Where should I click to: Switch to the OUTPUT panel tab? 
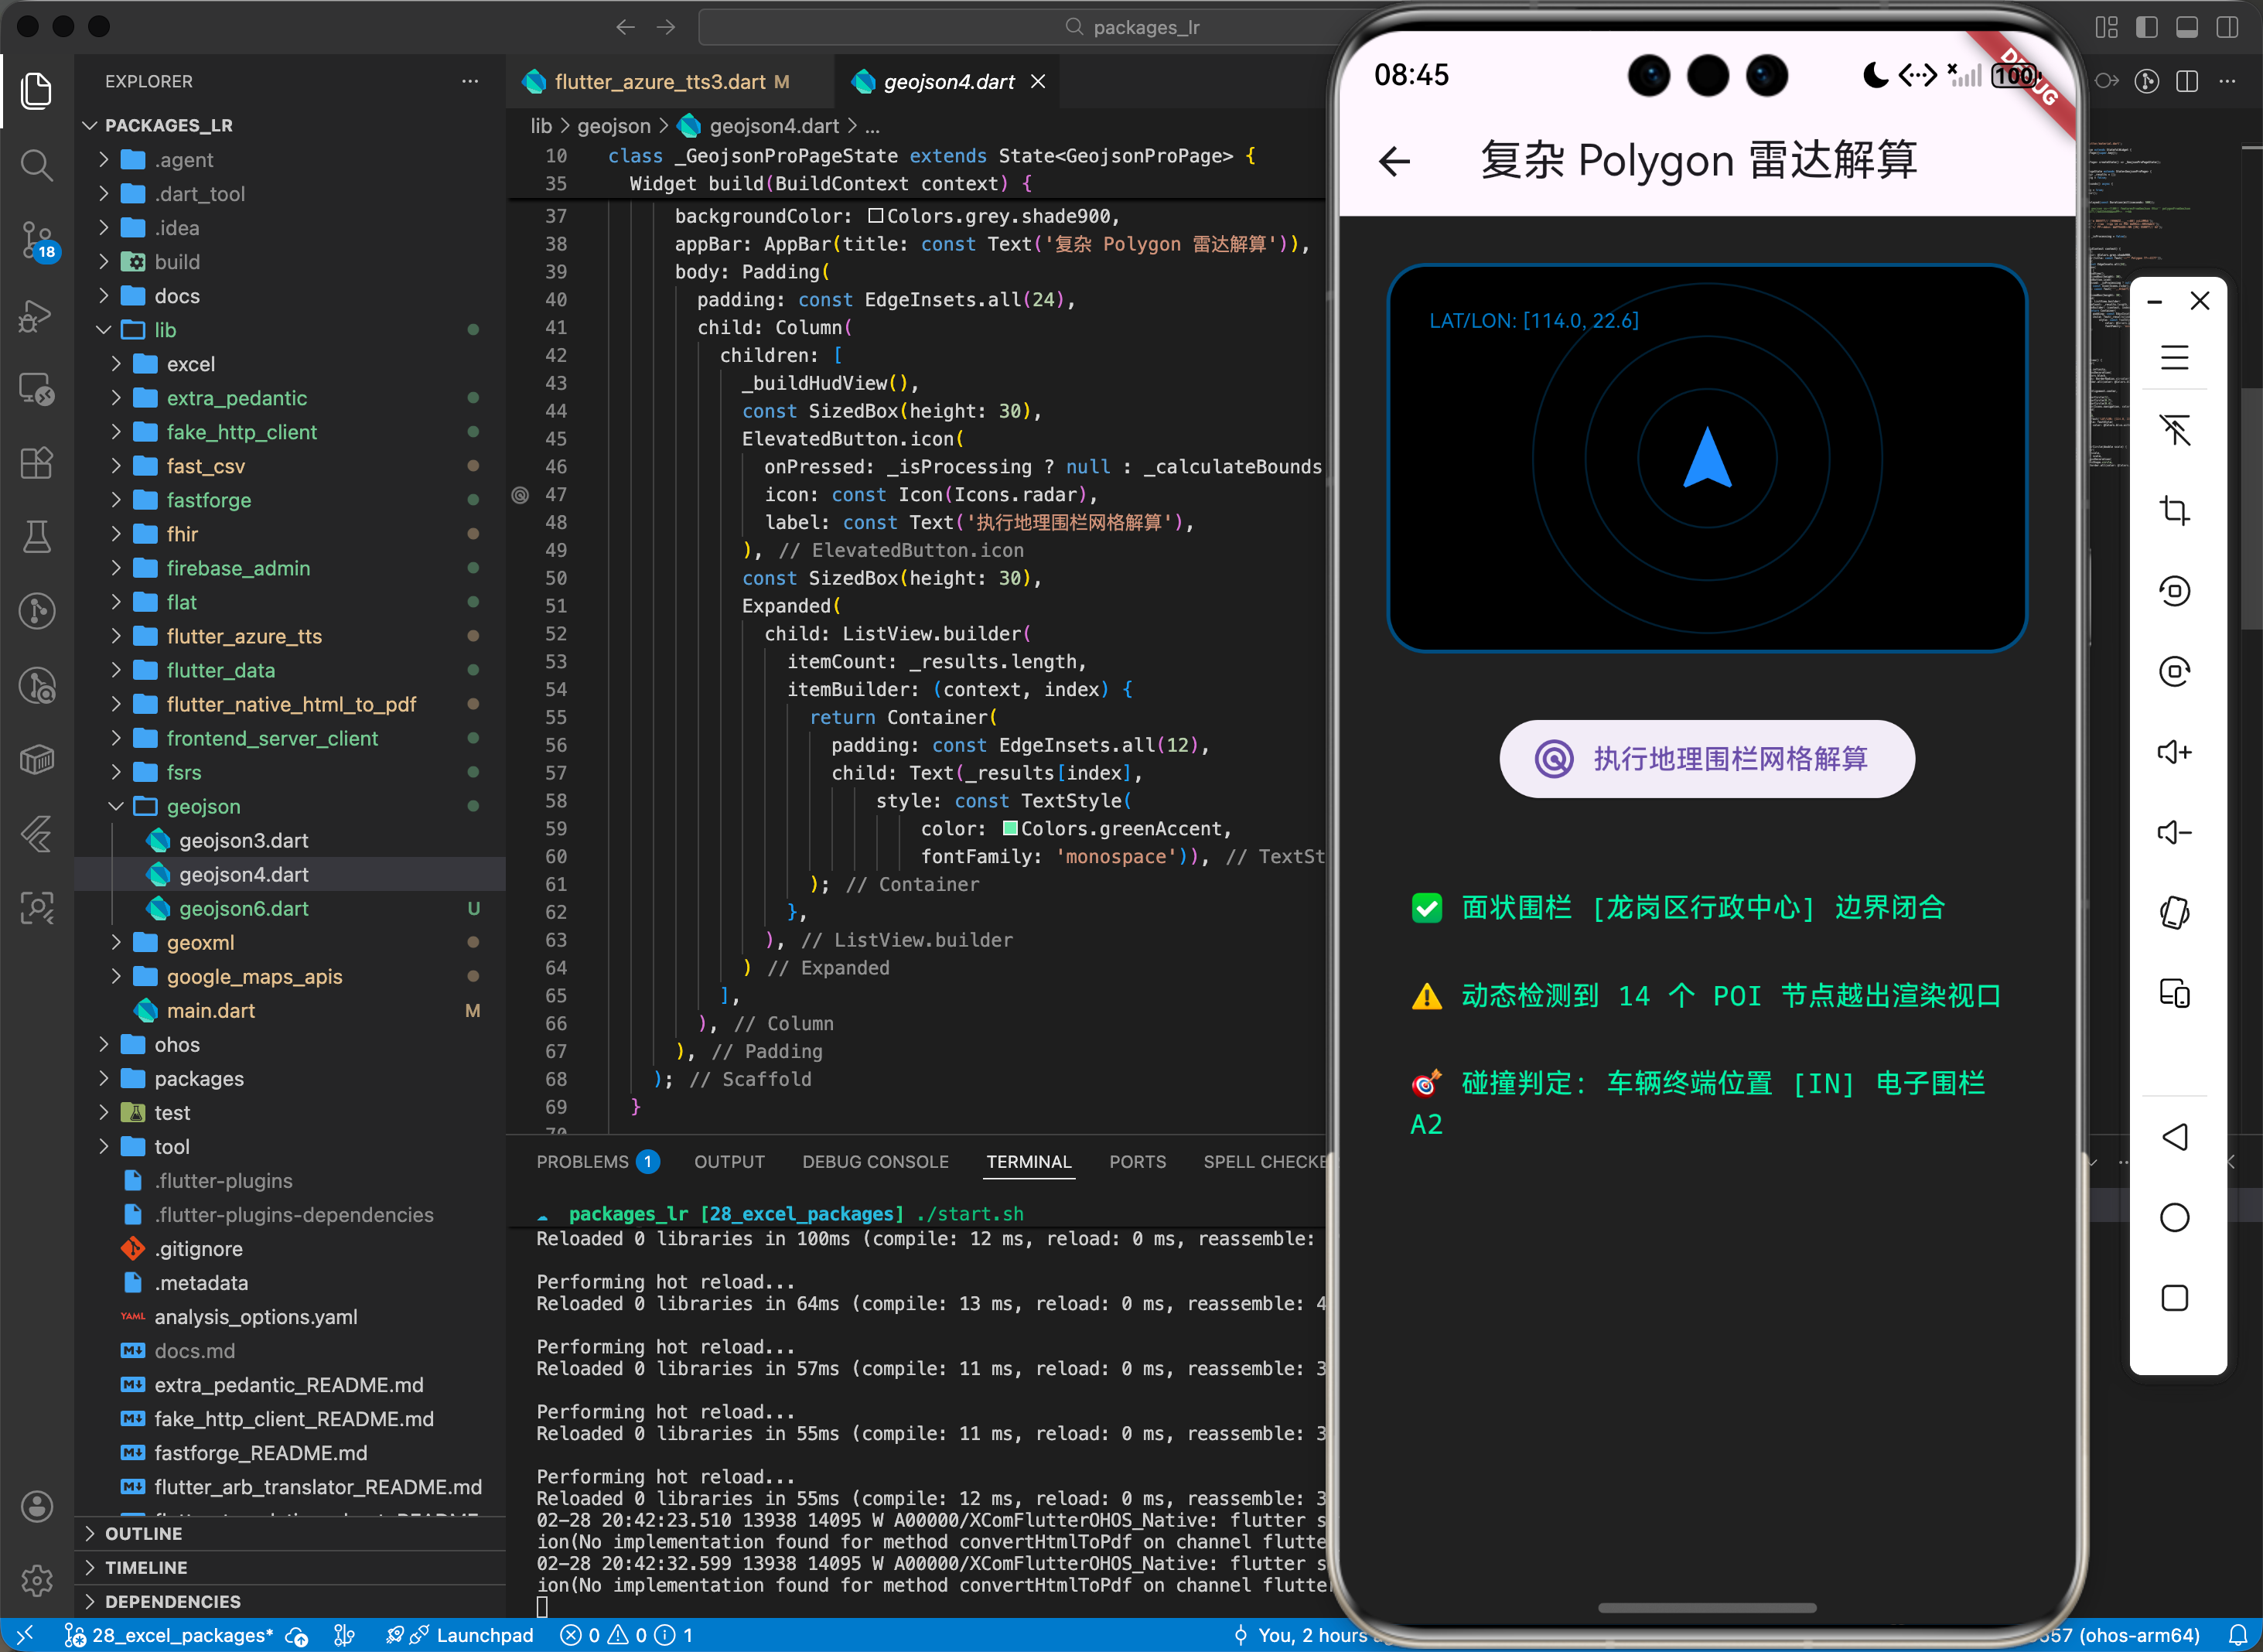click(729, 1161)
